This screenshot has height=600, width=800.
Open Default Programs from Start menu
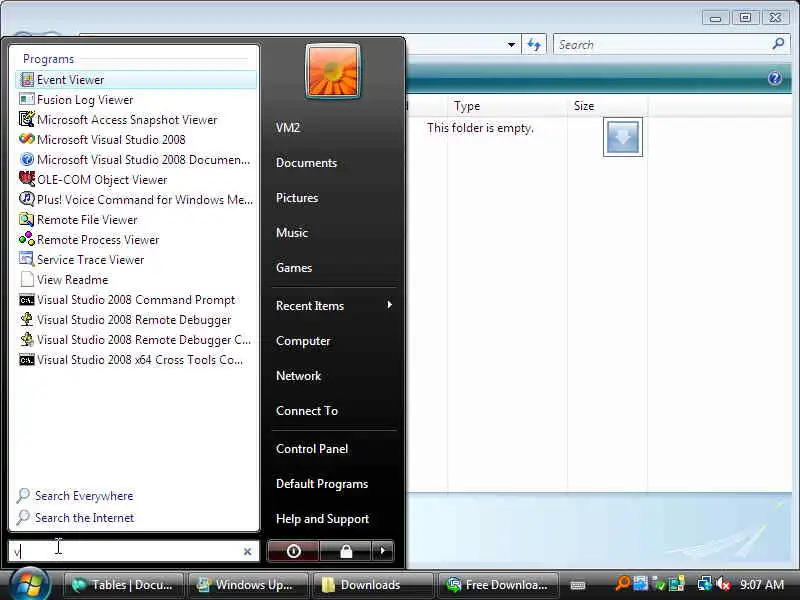[x=322, y=484]
